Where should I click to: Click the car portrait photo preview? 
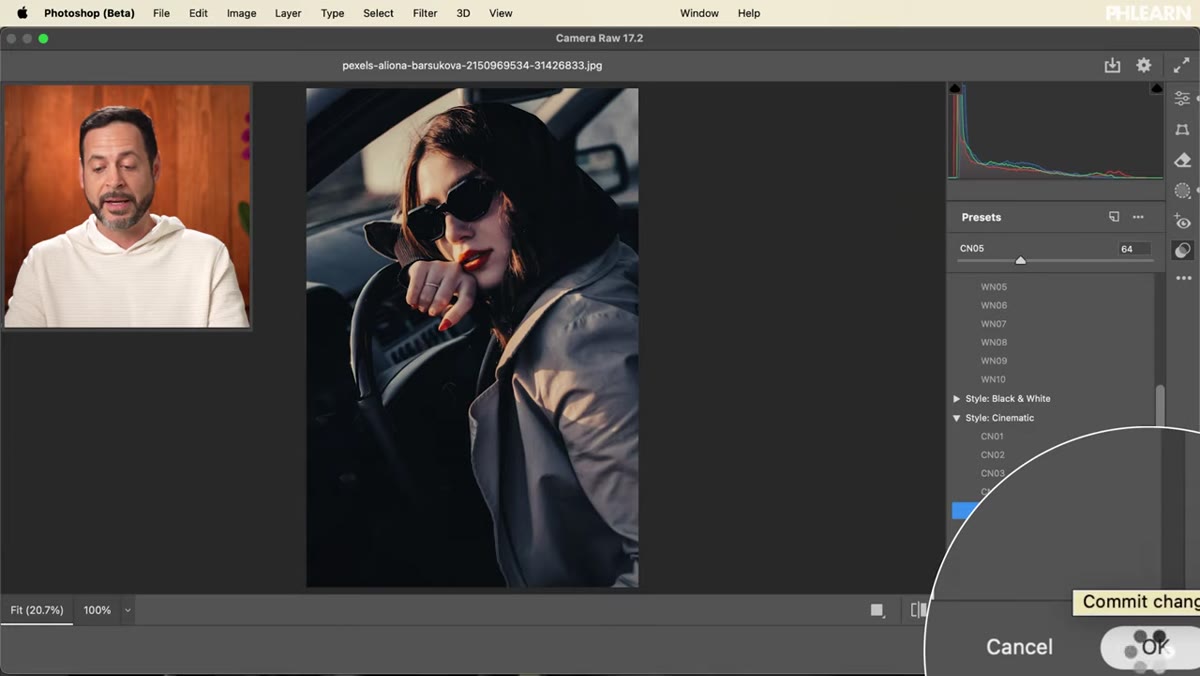tap(472, 337)
